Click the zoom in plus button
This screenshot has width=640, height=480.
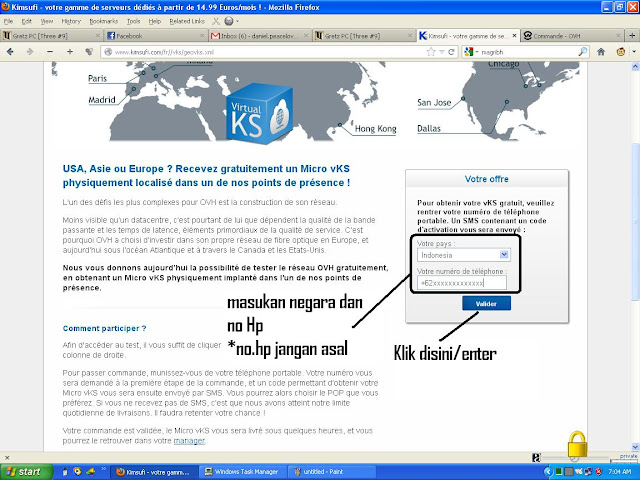point(70,52)
